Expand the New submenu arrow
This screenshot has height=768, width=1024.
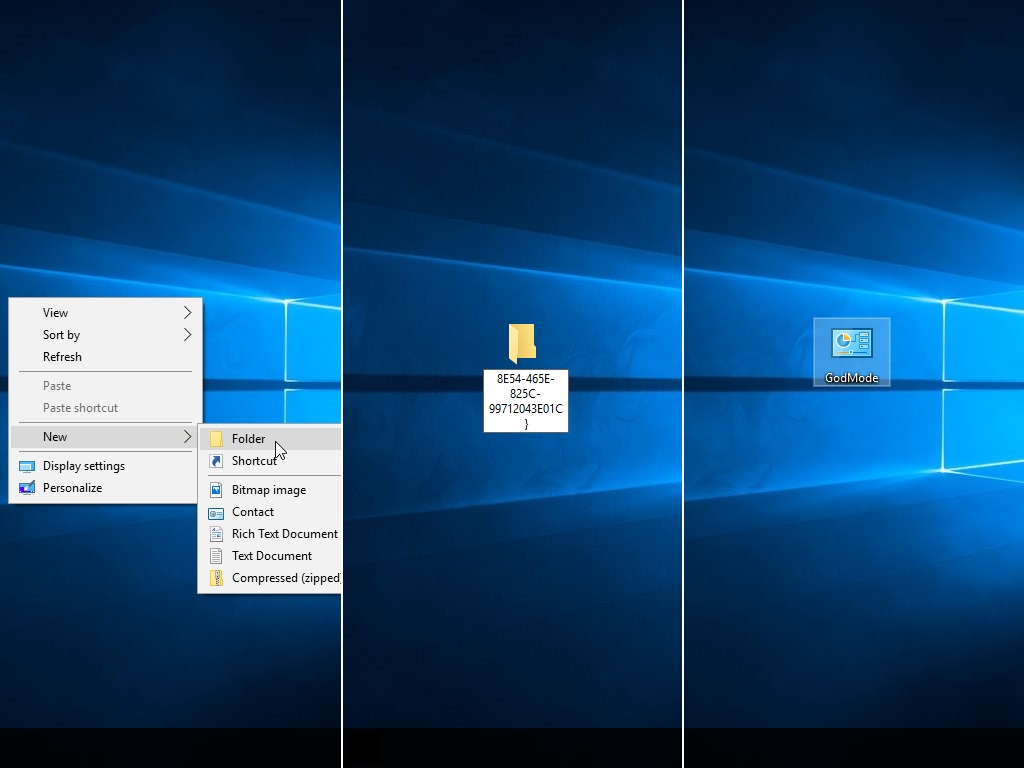[188, 437]
